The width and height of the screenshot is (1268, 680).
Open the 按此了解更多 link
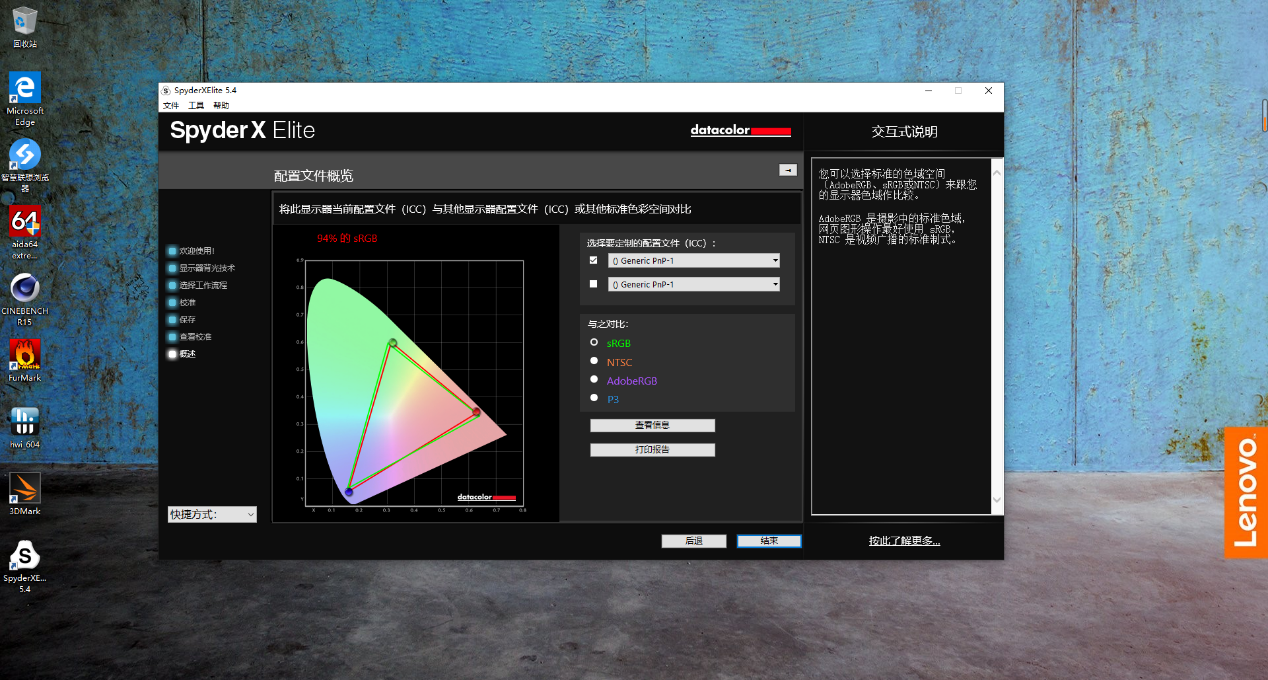point(904,541)
